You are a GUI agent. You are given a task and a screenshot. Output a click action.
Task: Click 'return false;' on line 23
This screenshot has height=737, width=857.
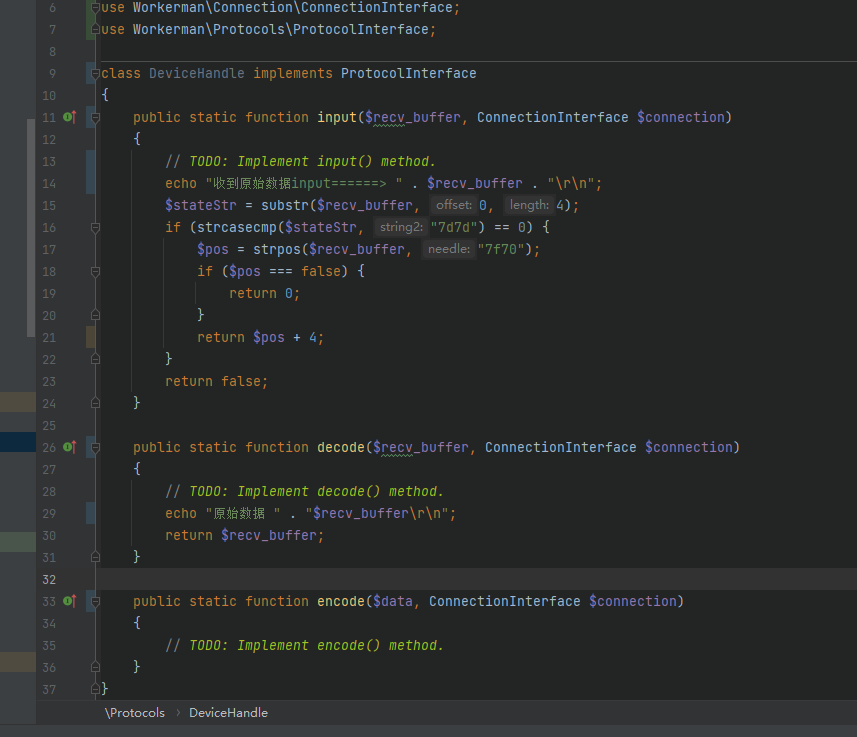click(216, 381)
